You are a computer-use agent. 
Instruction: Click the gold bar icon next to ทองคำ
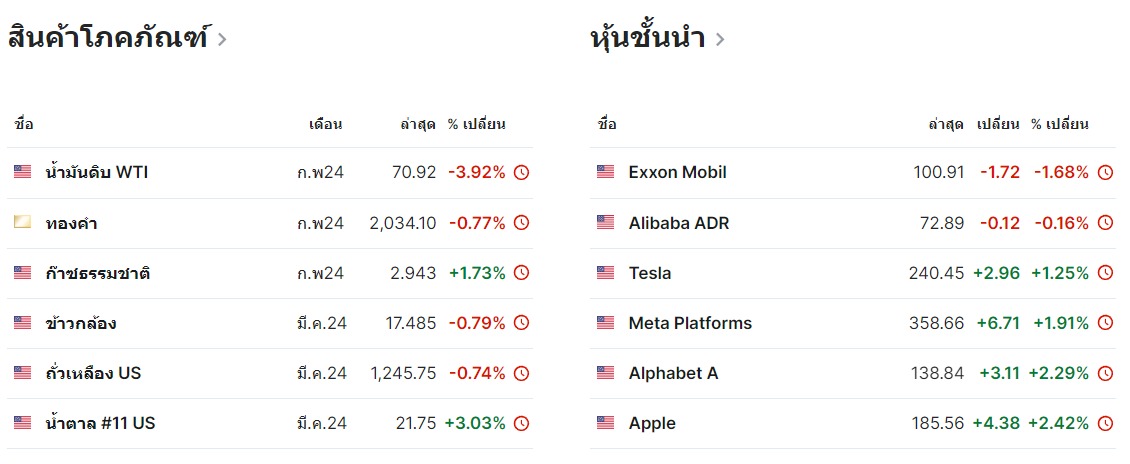click(x=22, y=223)
